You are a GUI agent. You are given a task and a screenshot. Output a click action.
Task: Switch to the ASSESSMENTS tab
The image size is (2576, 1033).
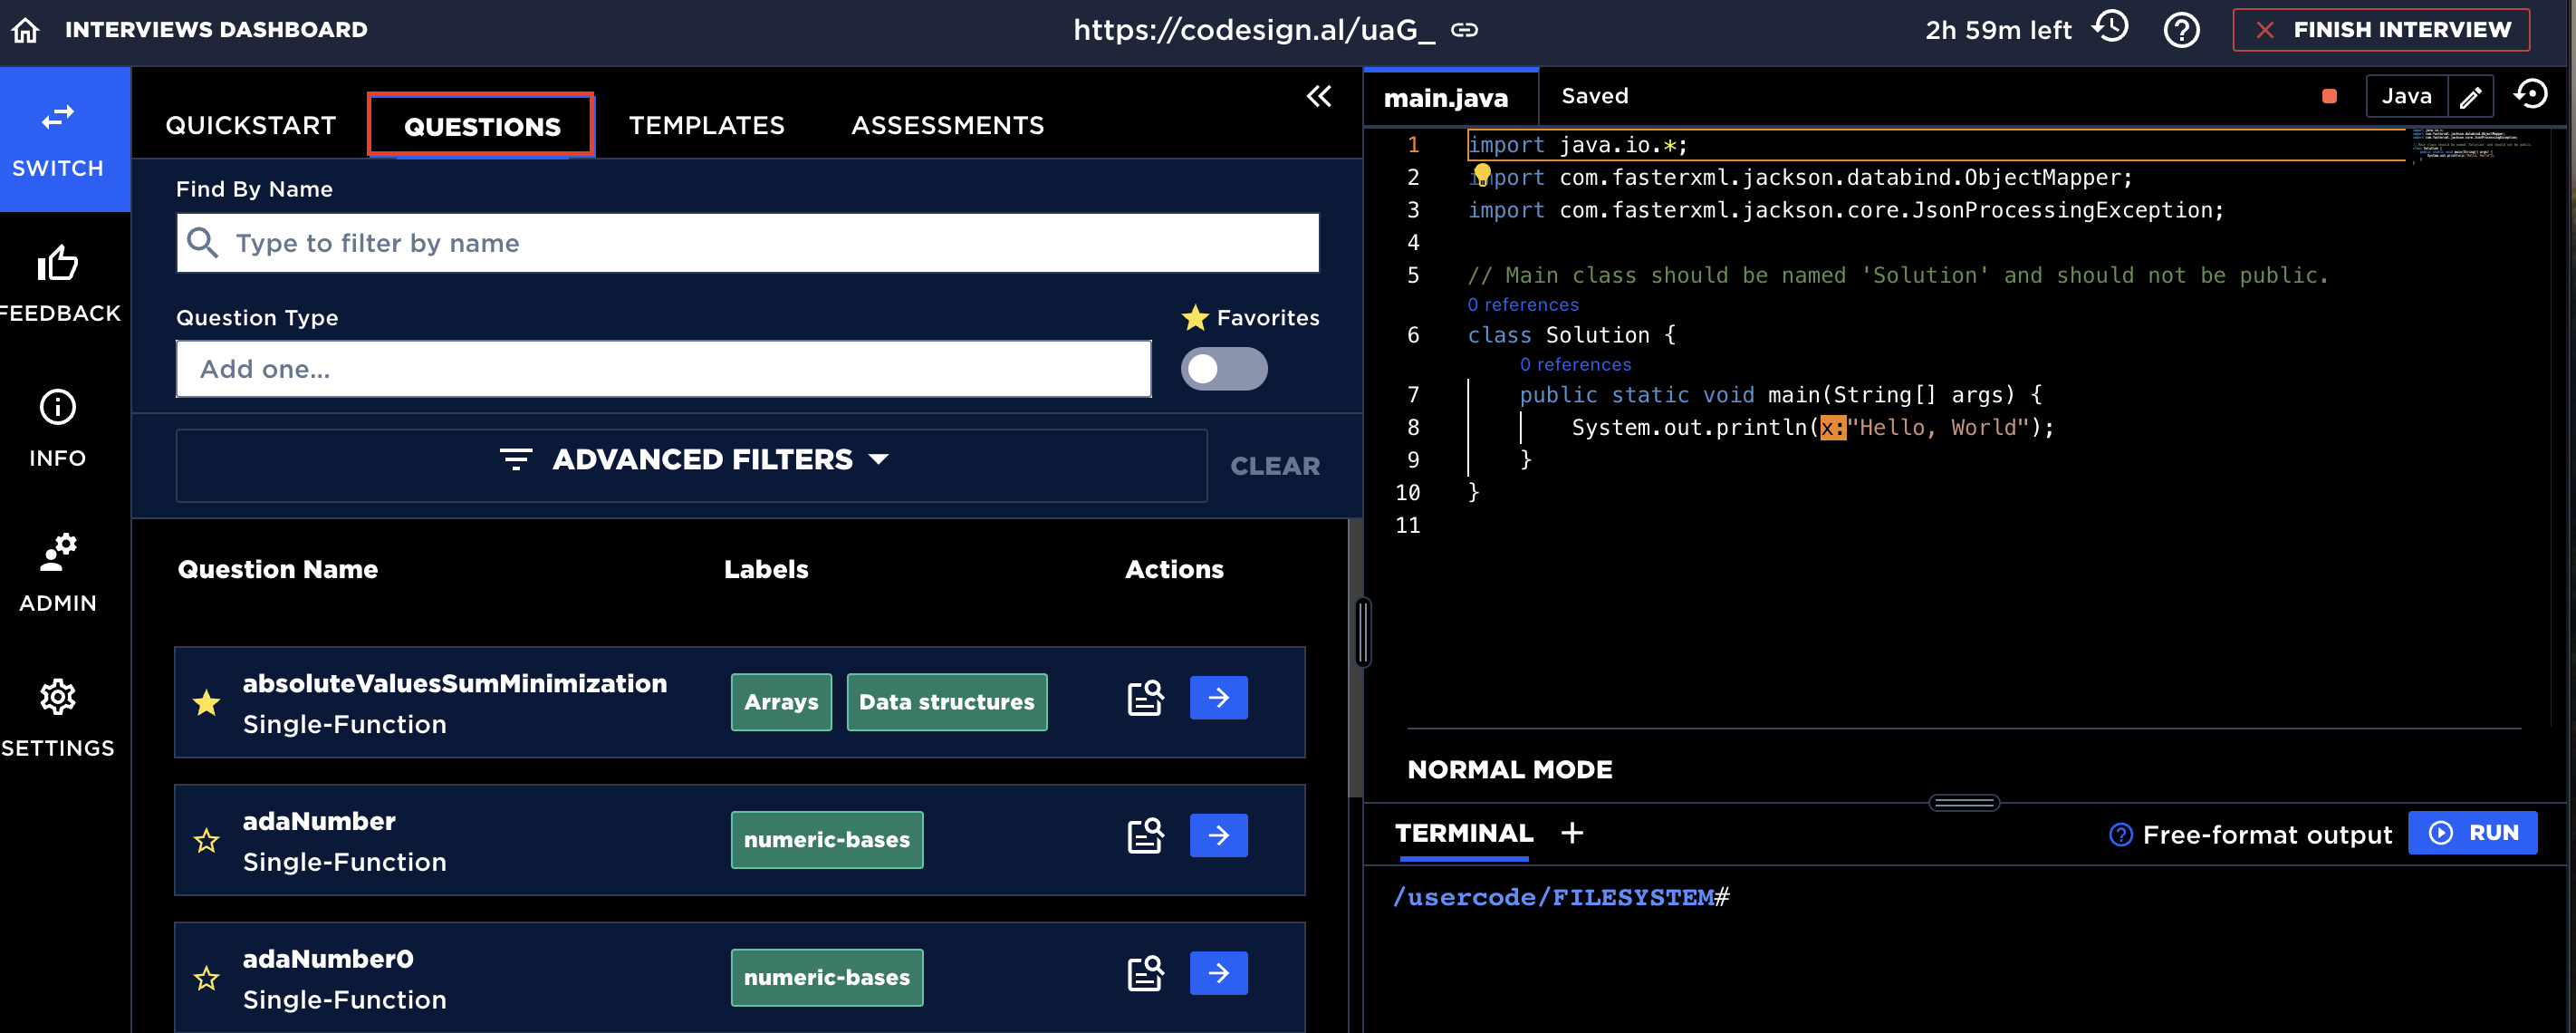click(948, 125)
